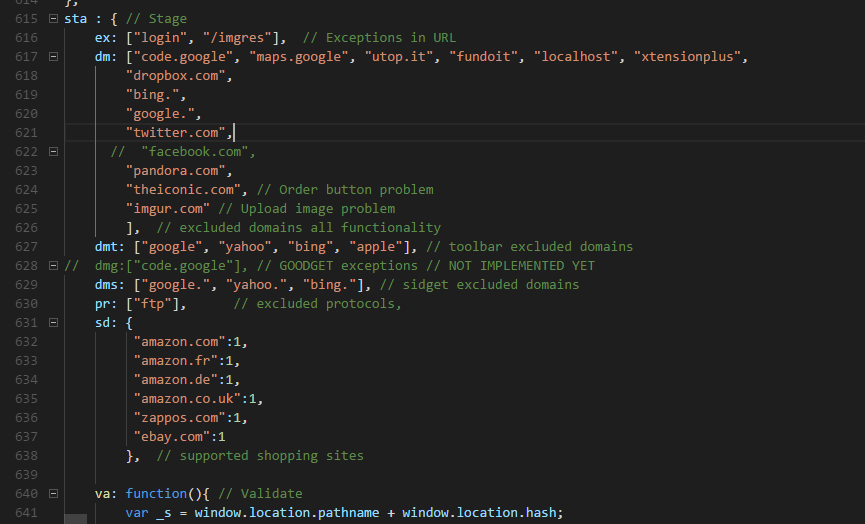Click the "code.google" string on line 617
Viewport: 865px width, 524px height.
[x=184, y=57]
